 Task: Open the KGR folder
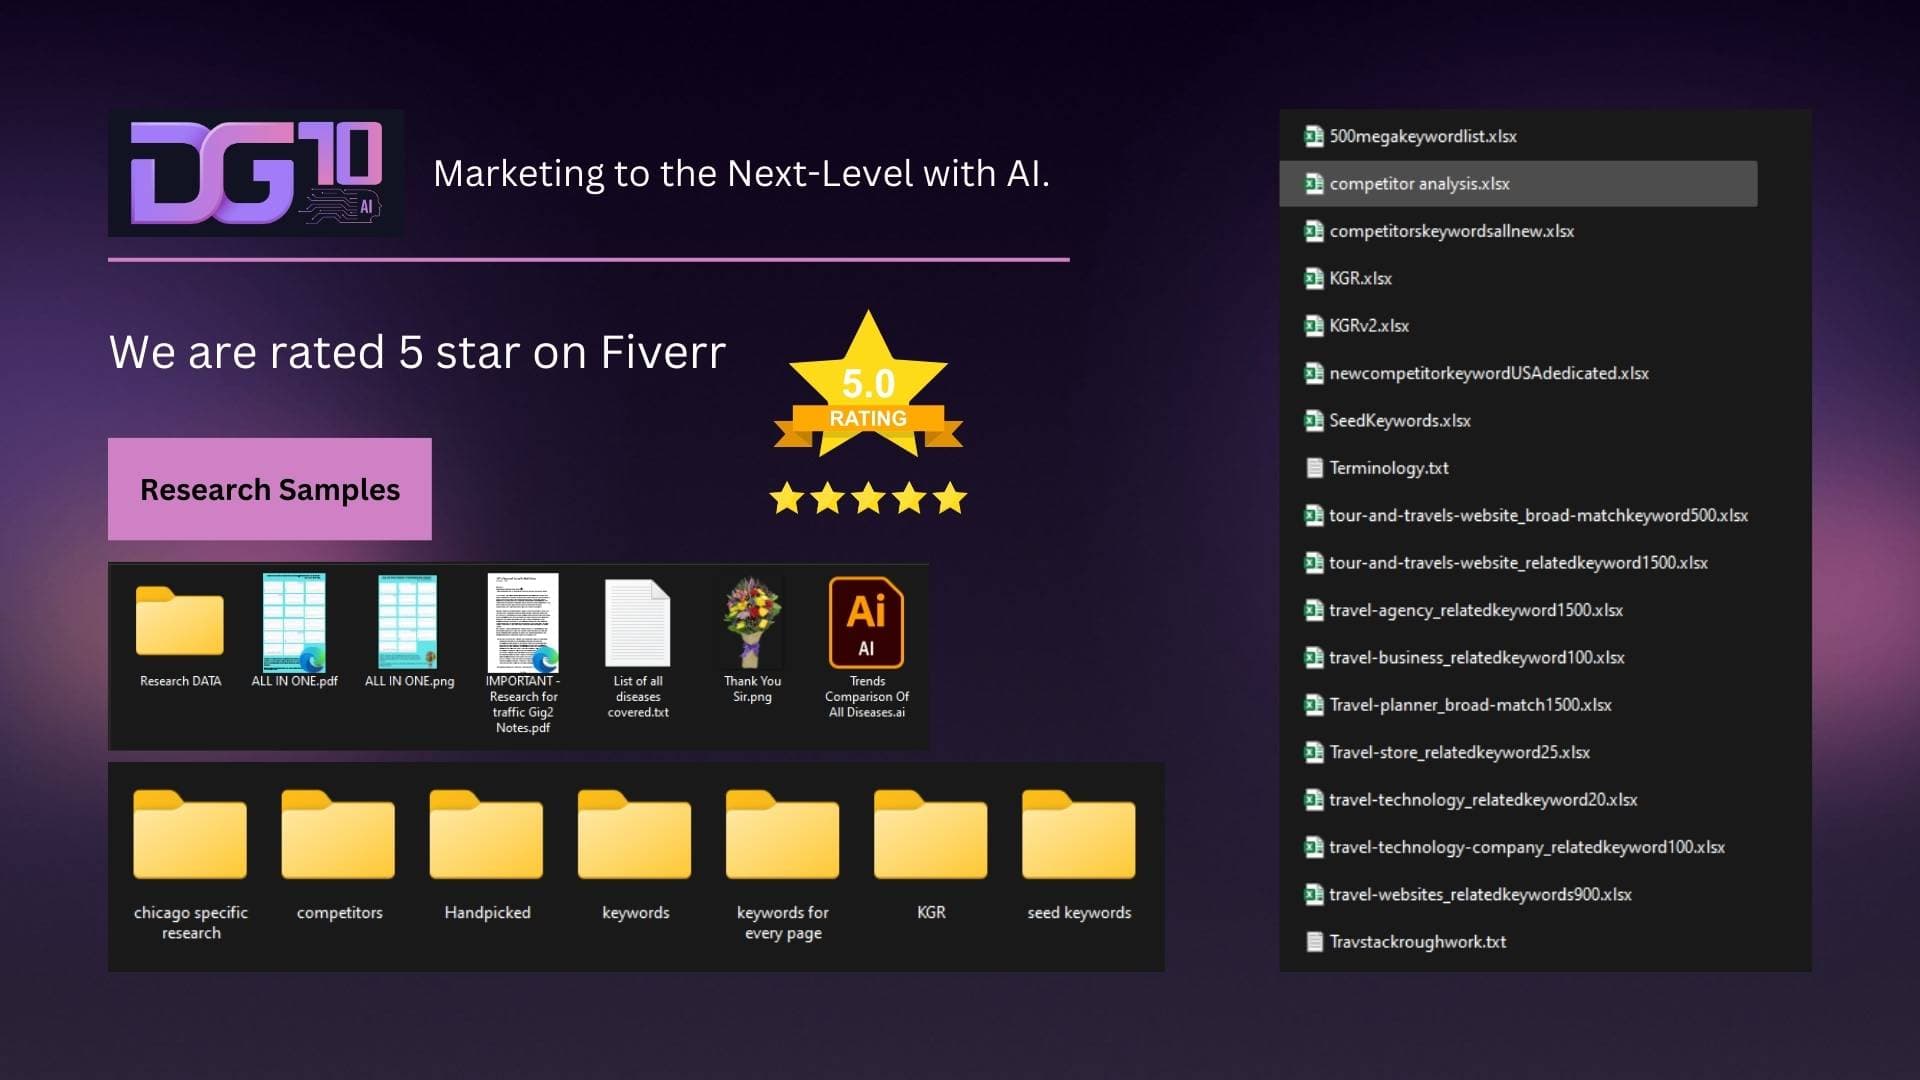pos(931,836)
